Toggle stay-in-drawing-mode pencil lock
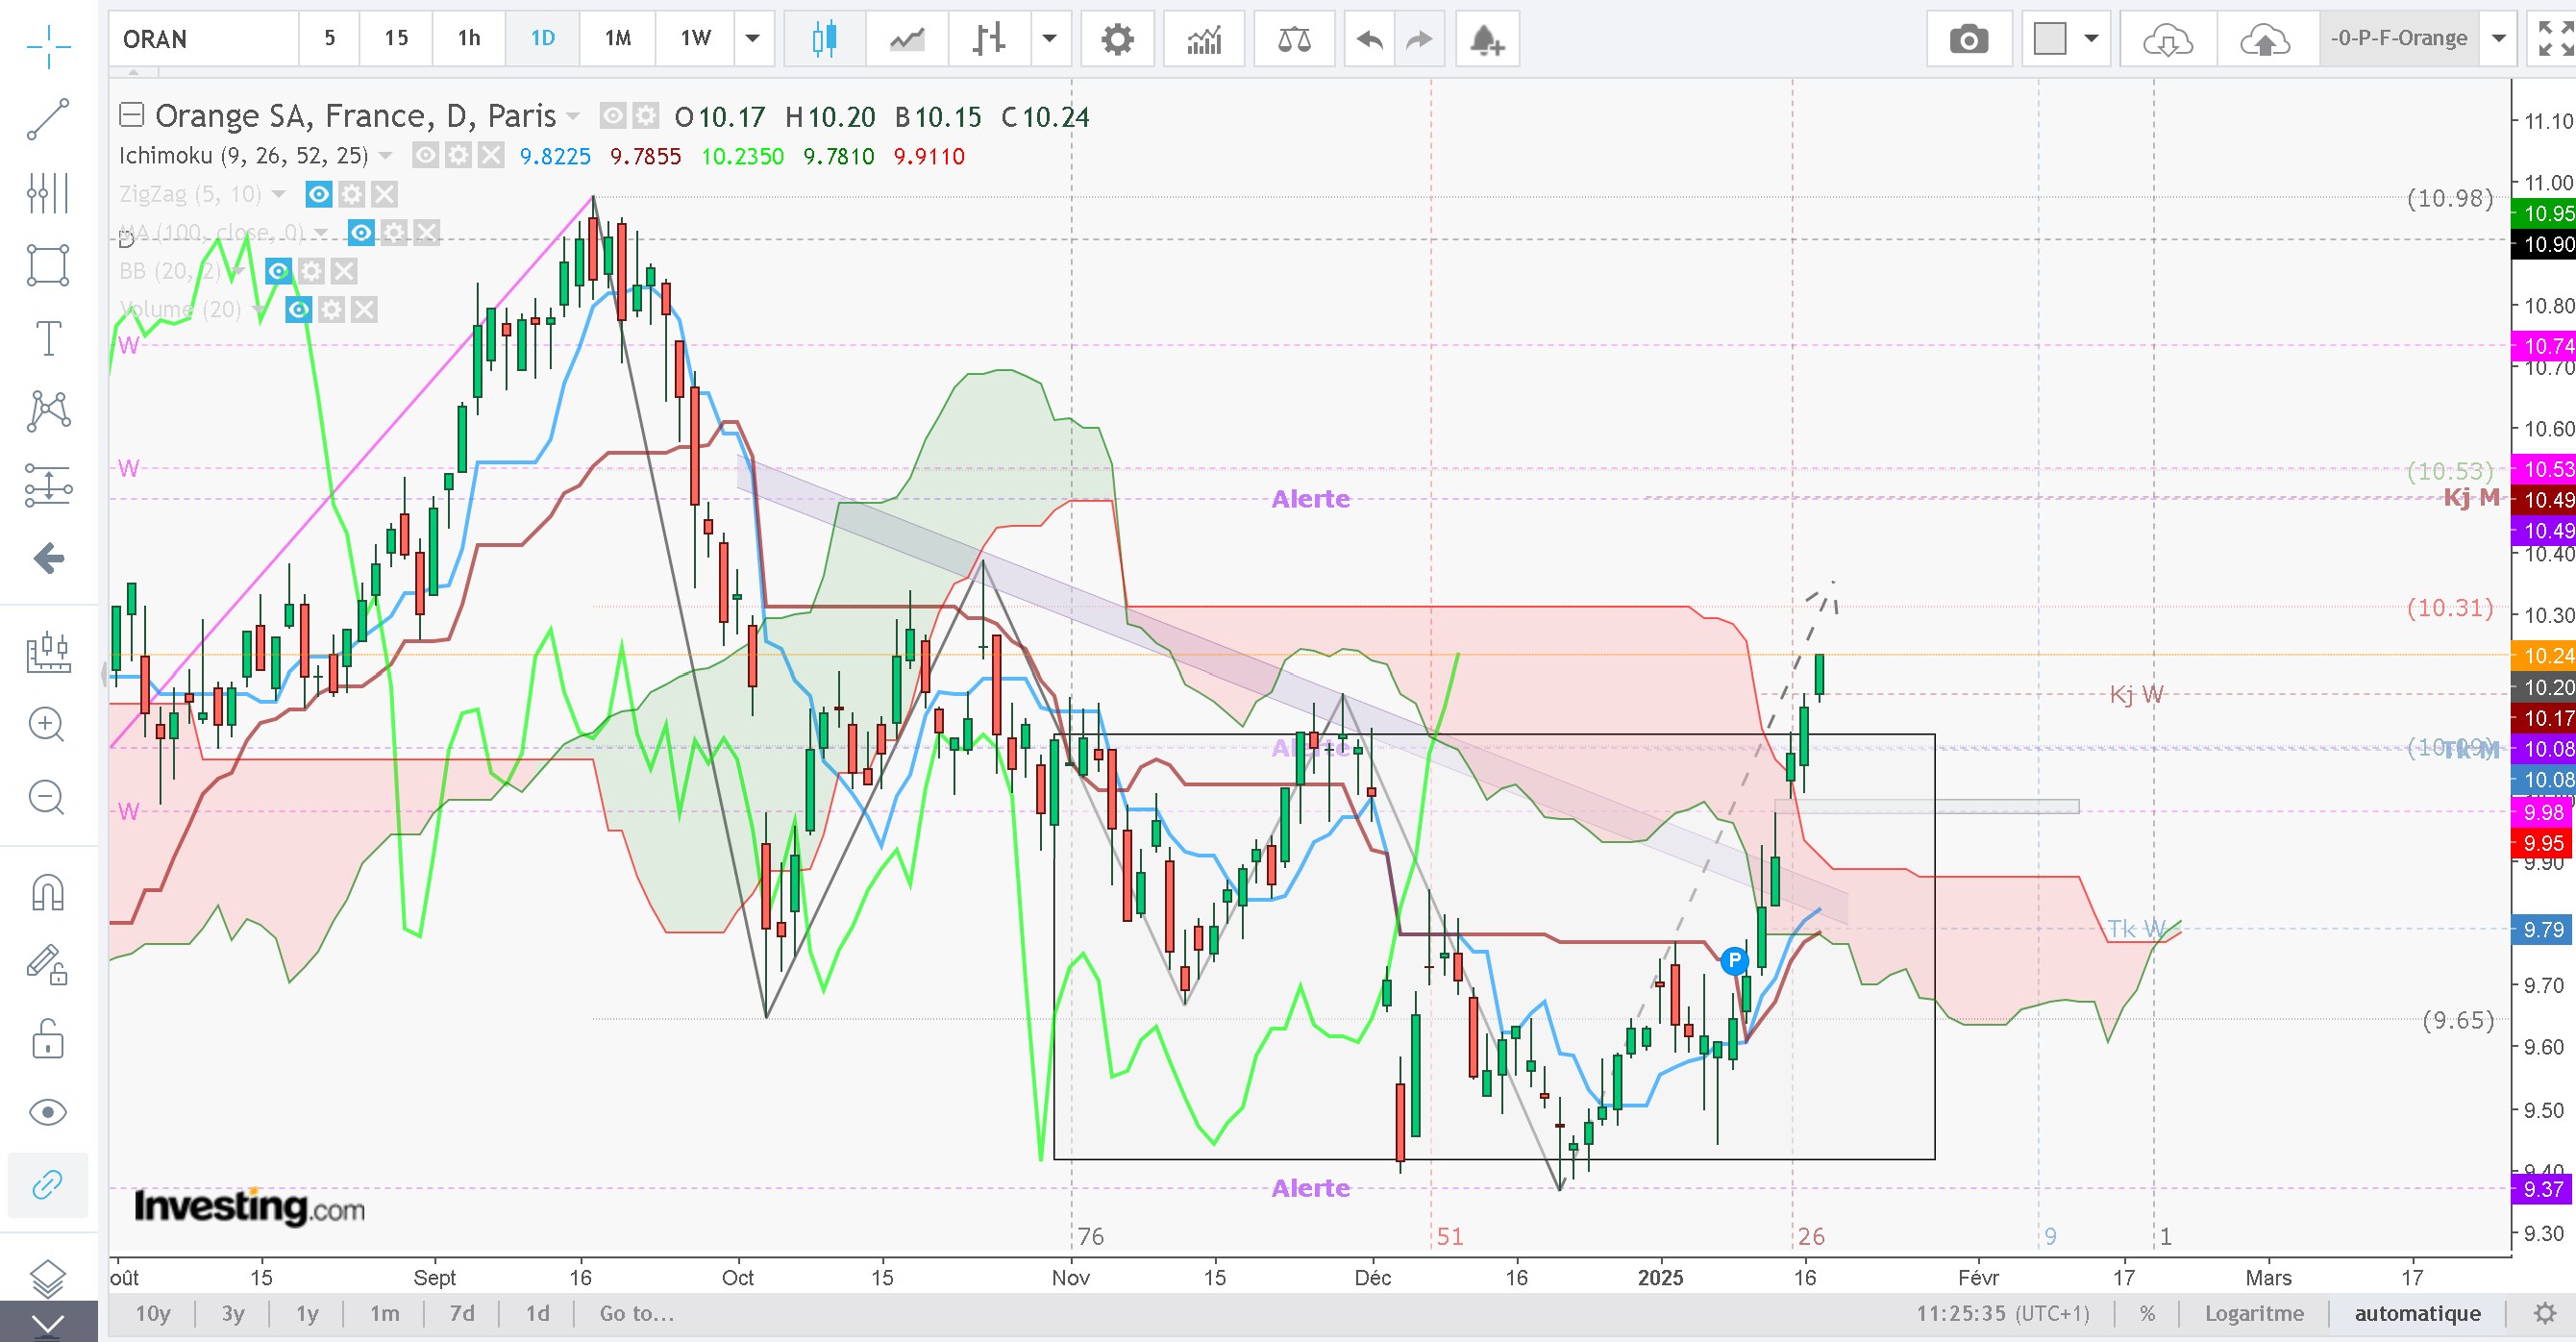This screenshot has width=2576, height=1342. (48, 965)
